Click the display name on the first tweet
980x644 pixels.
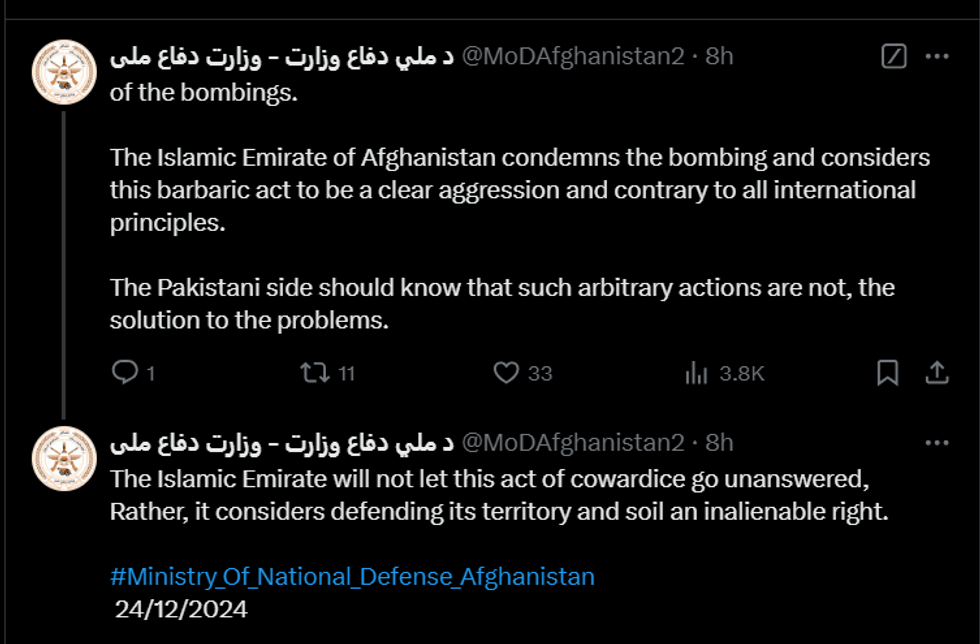coord(281,56)
